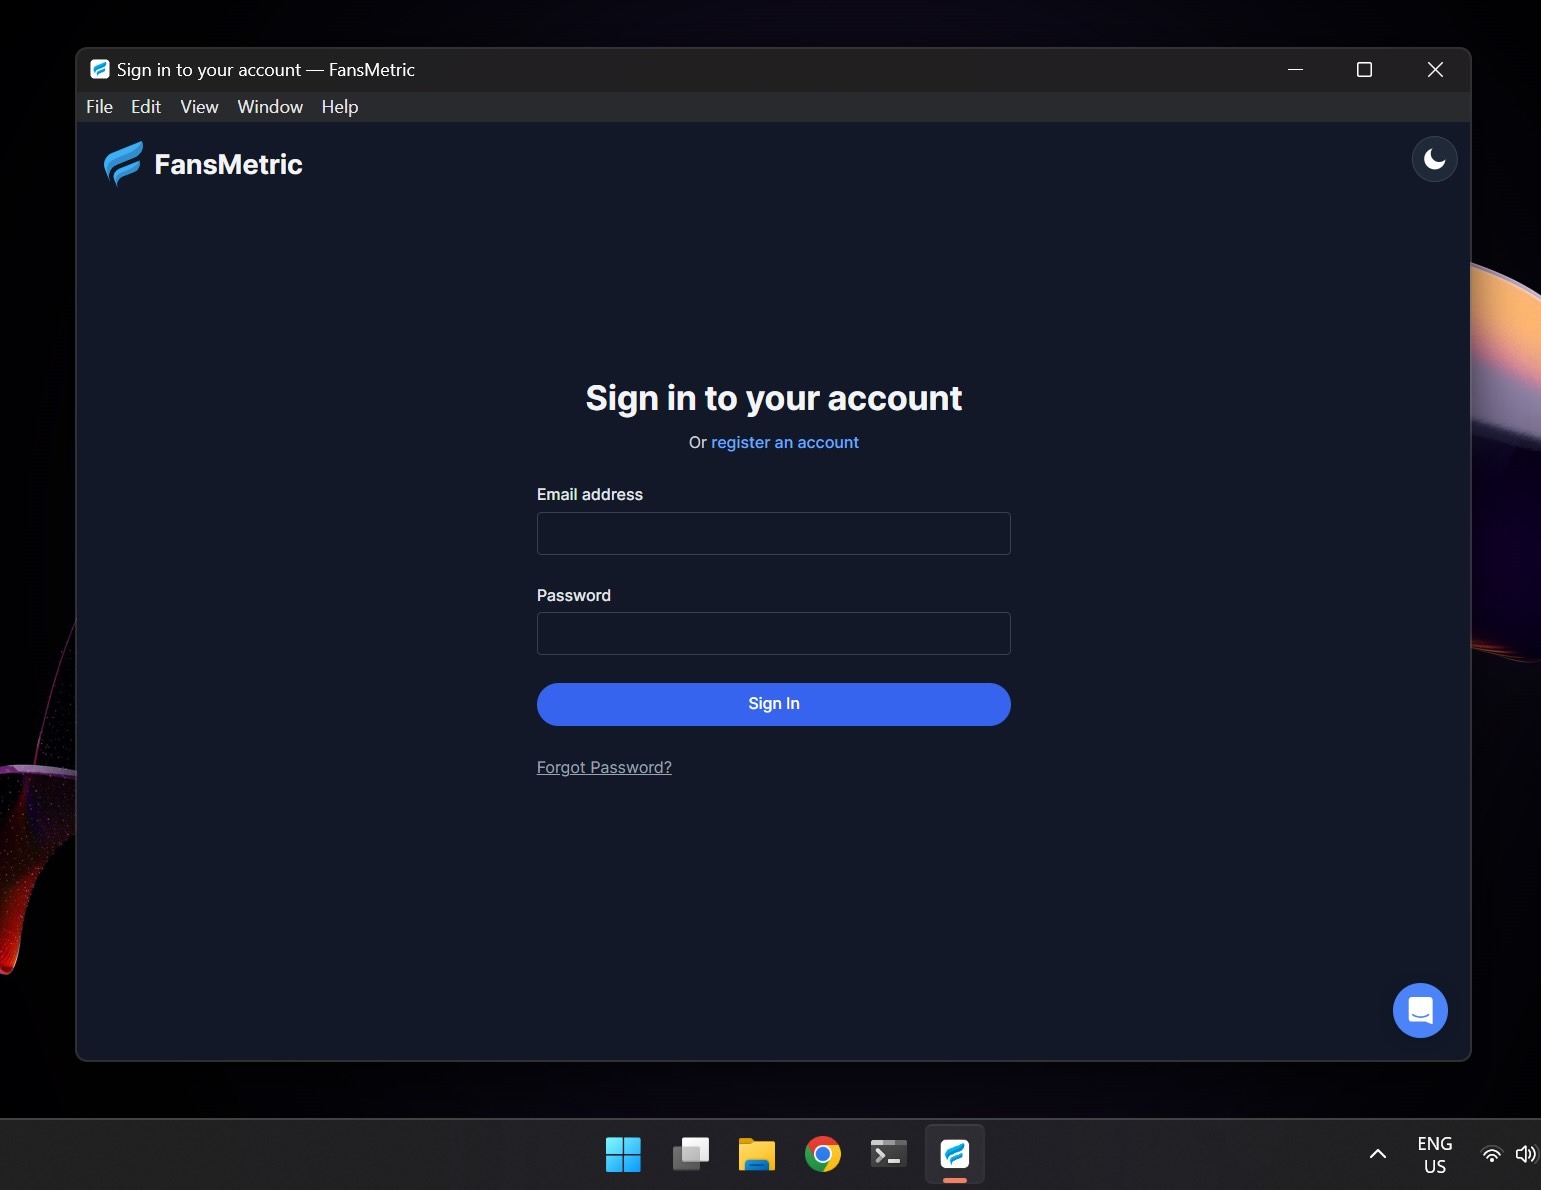Open the chat support bubble
This screenshot has height=1190, width=1541.
tap(1420, 1010)
